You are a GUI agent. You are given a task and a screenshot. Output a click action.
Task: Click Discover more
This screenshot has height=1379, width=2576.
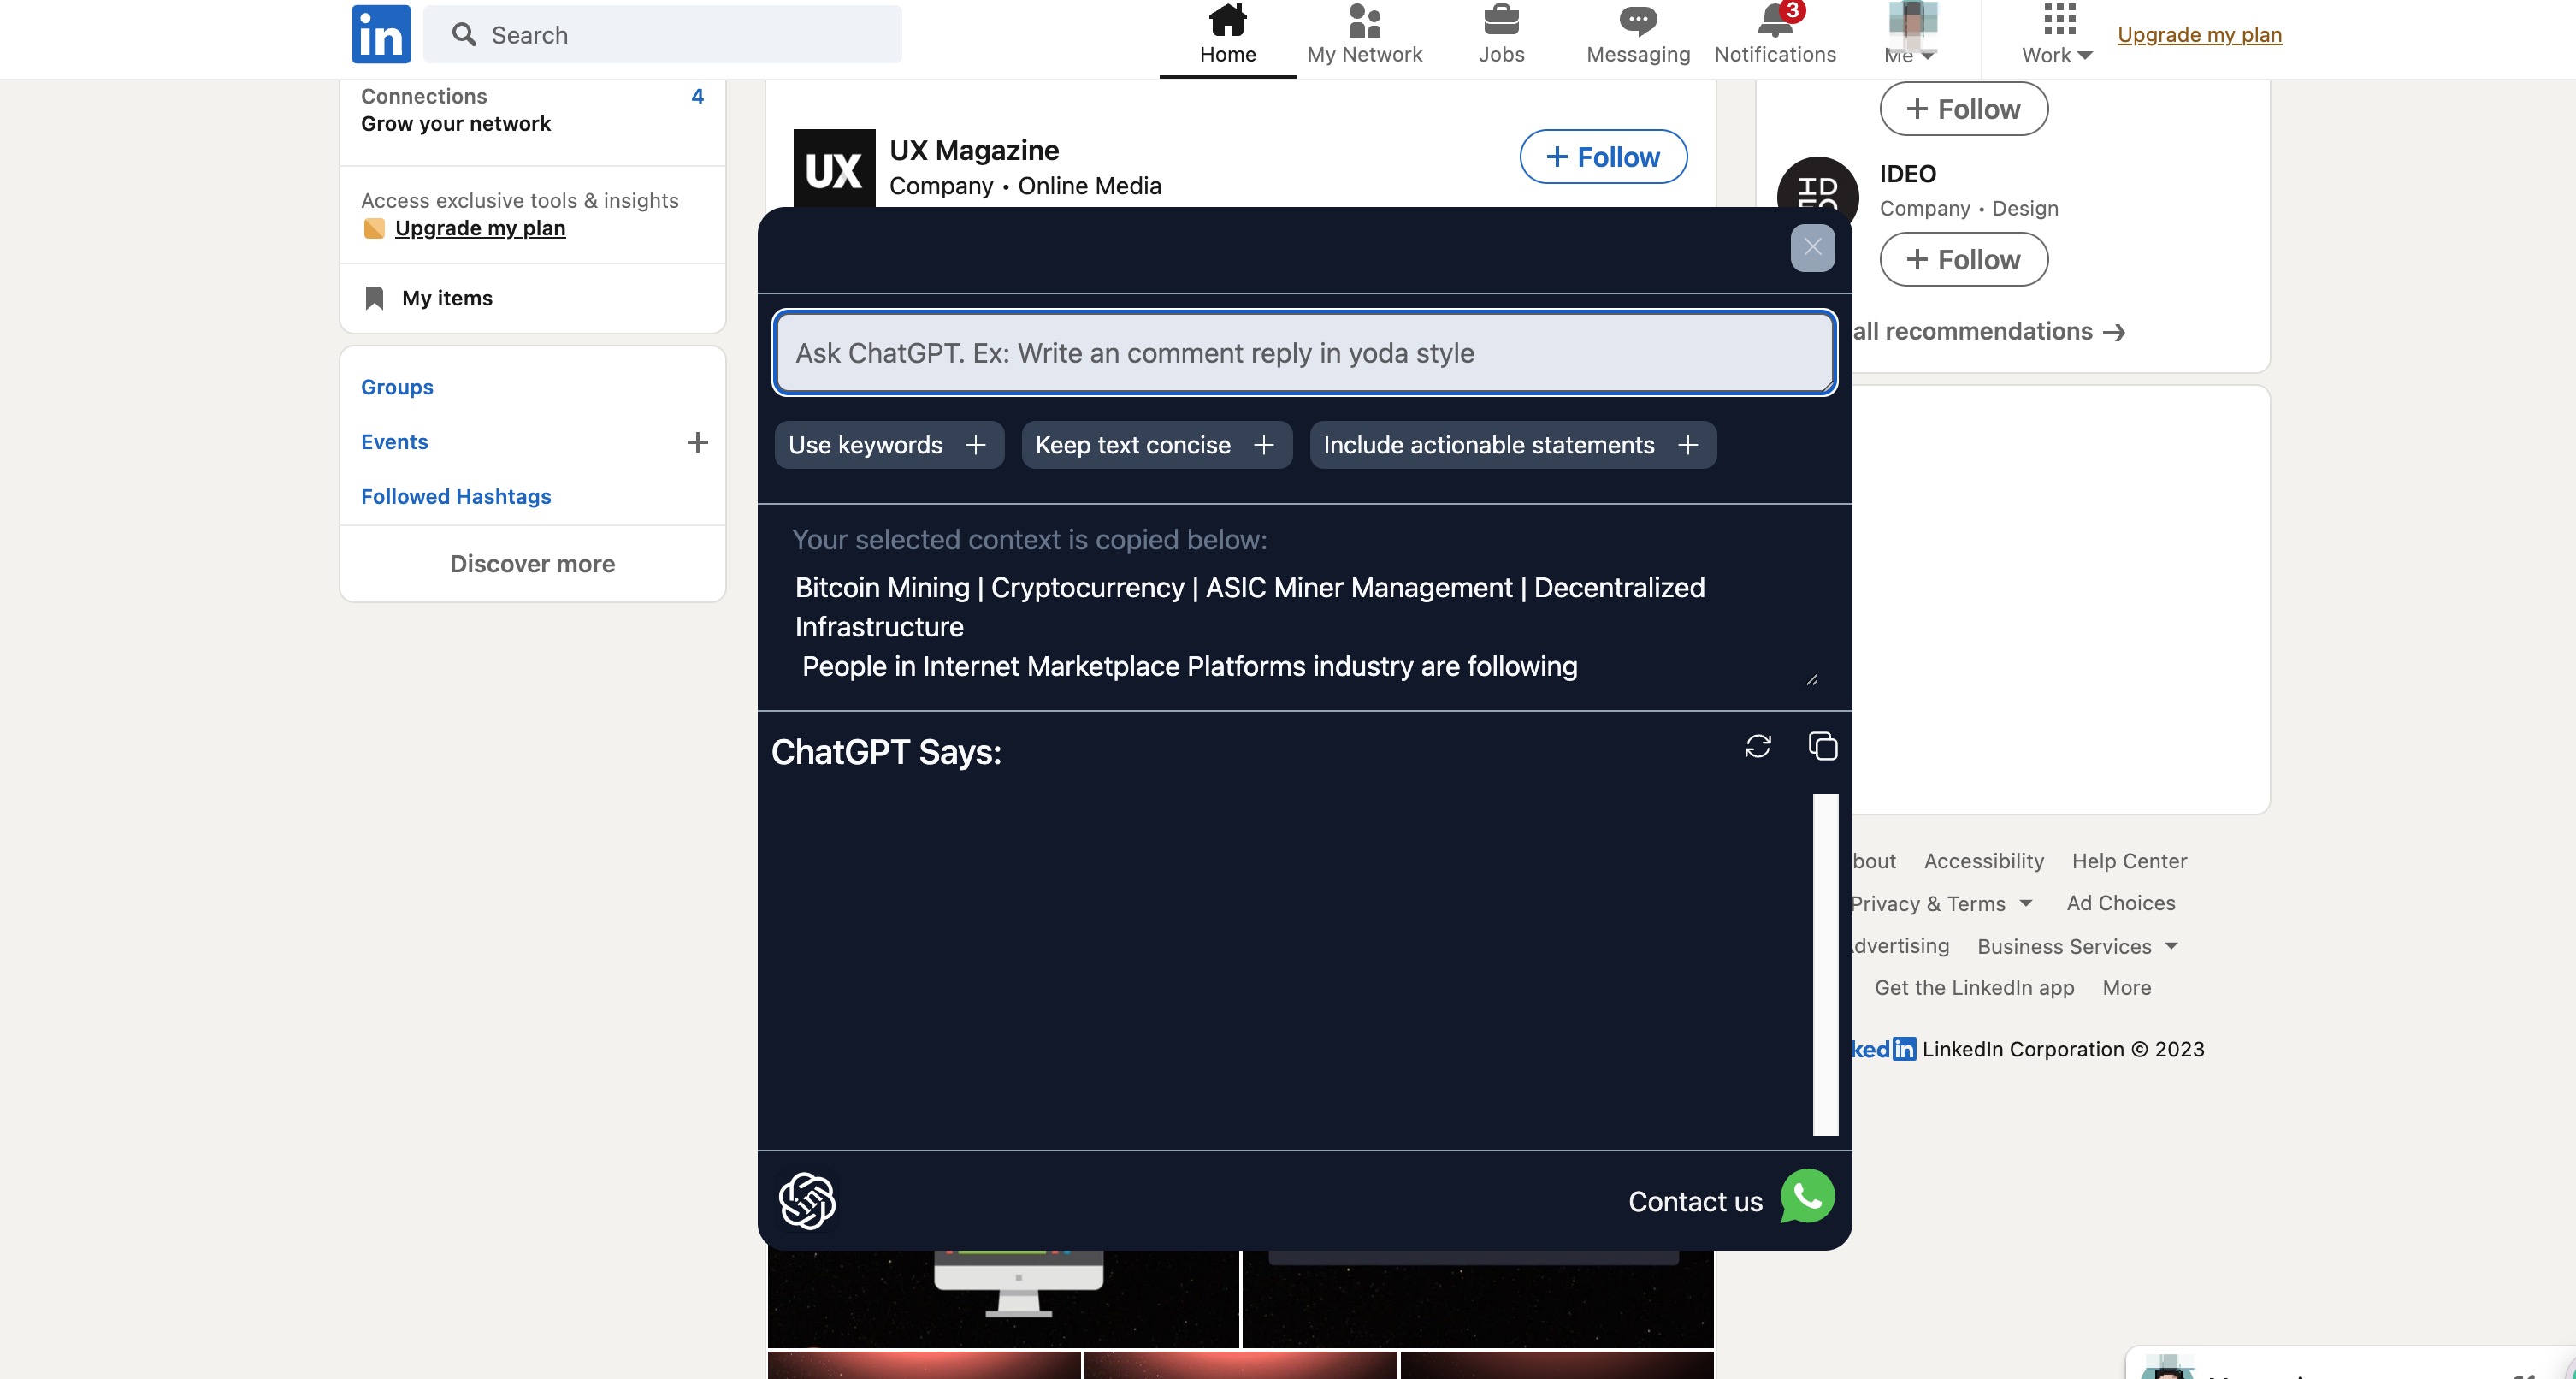pyautogui.click(x=532, y=564)
